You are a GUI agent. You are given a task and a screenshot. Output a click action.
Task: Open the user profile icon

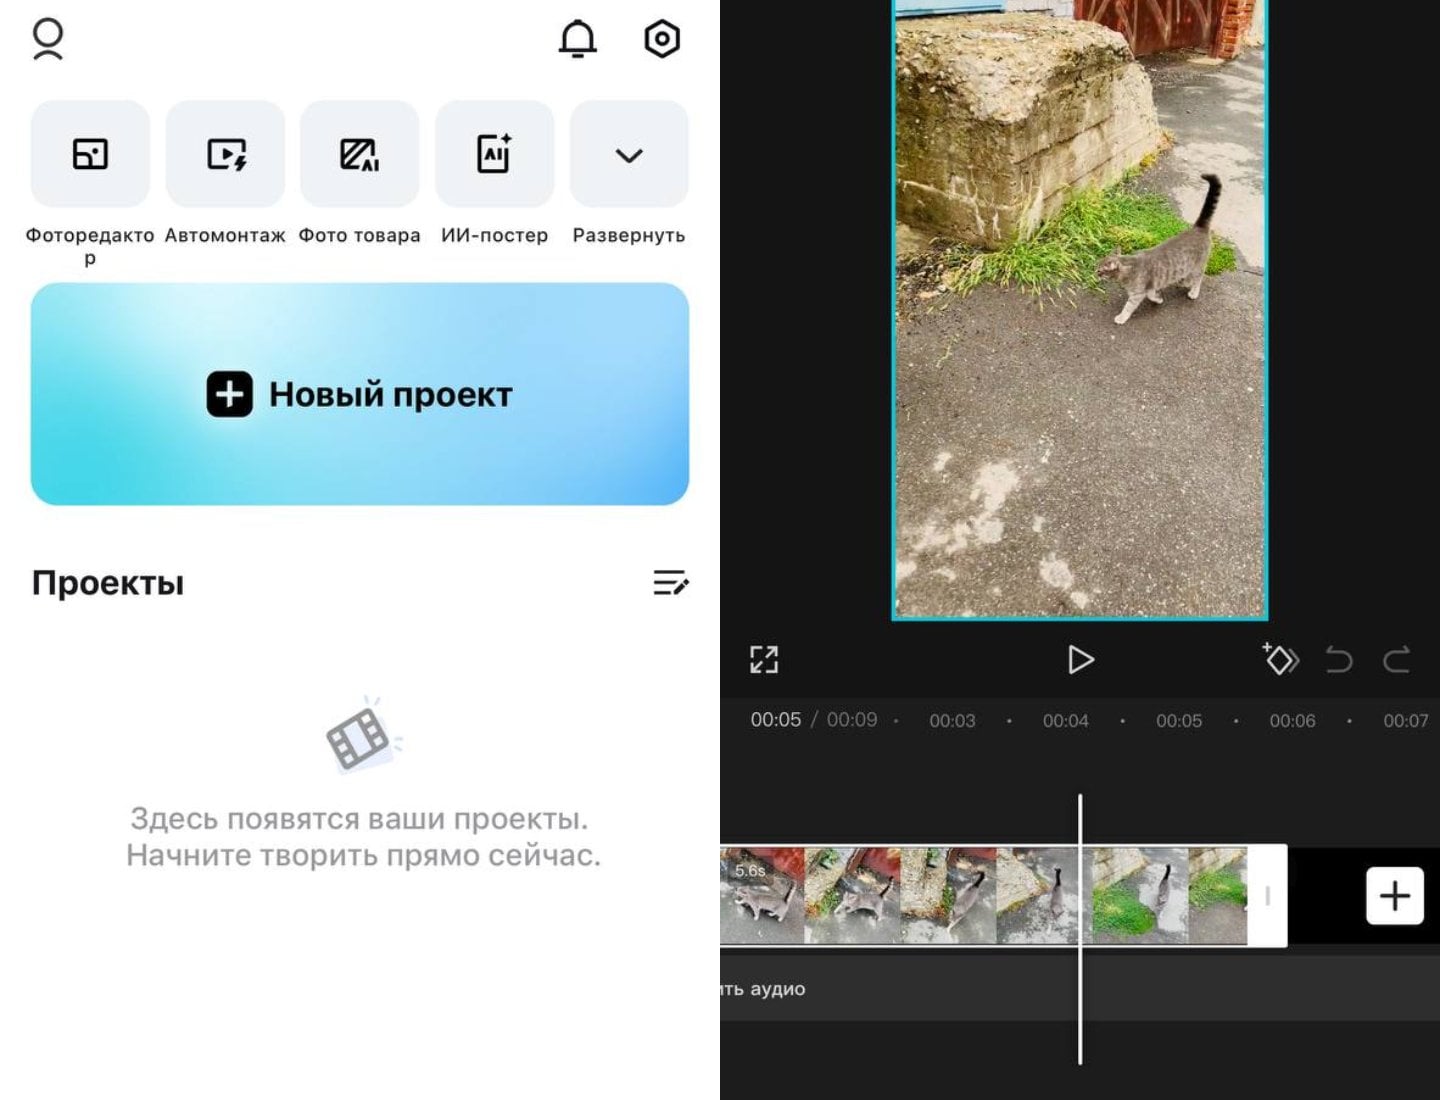click(x=47, y=40)
